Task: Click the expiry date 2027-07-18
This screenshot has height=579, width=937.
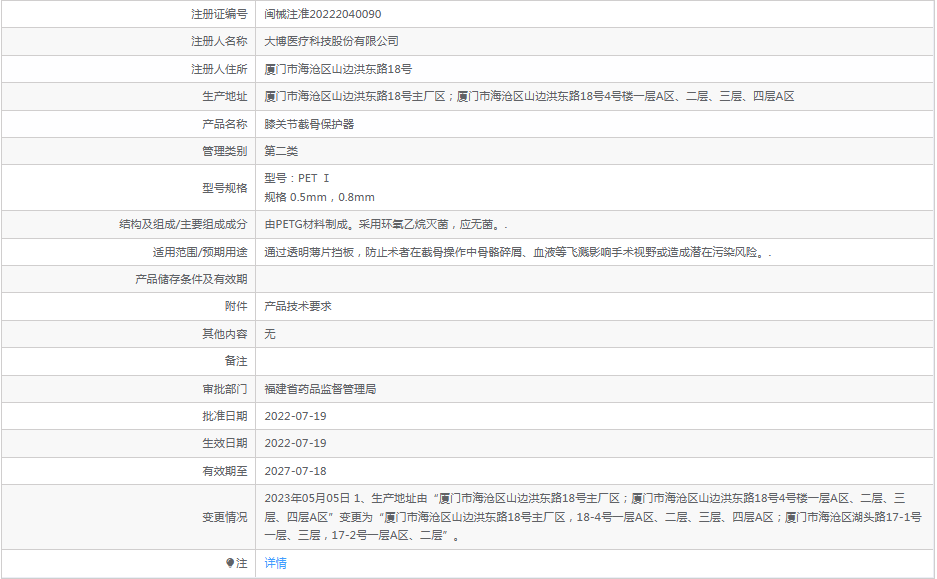Action: (x=295, y=470)
